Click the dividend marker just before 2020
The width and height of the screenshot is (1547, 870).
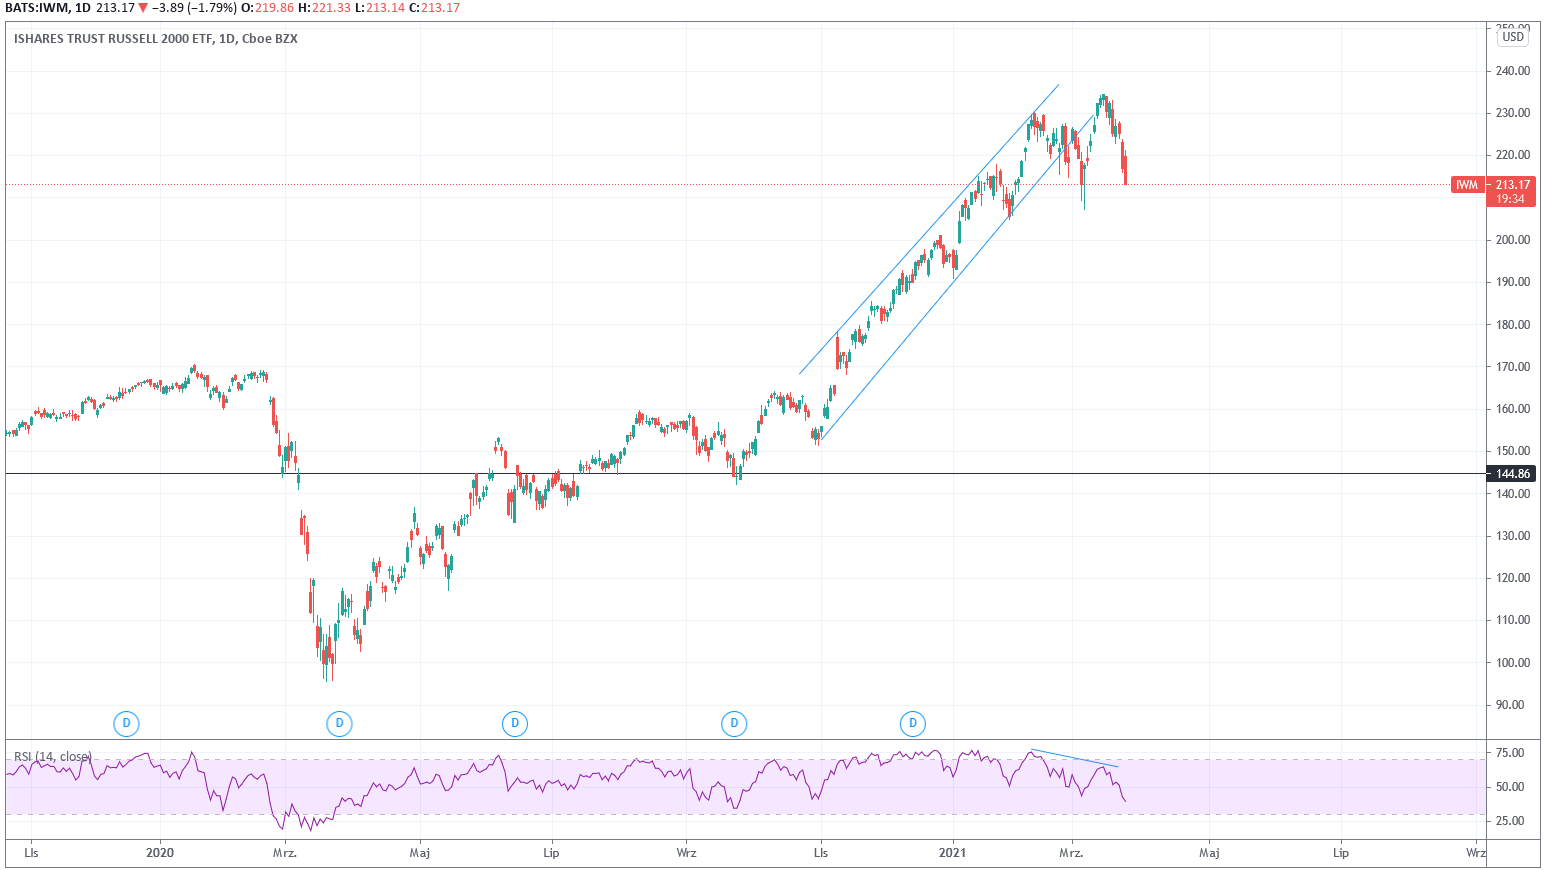126,723
